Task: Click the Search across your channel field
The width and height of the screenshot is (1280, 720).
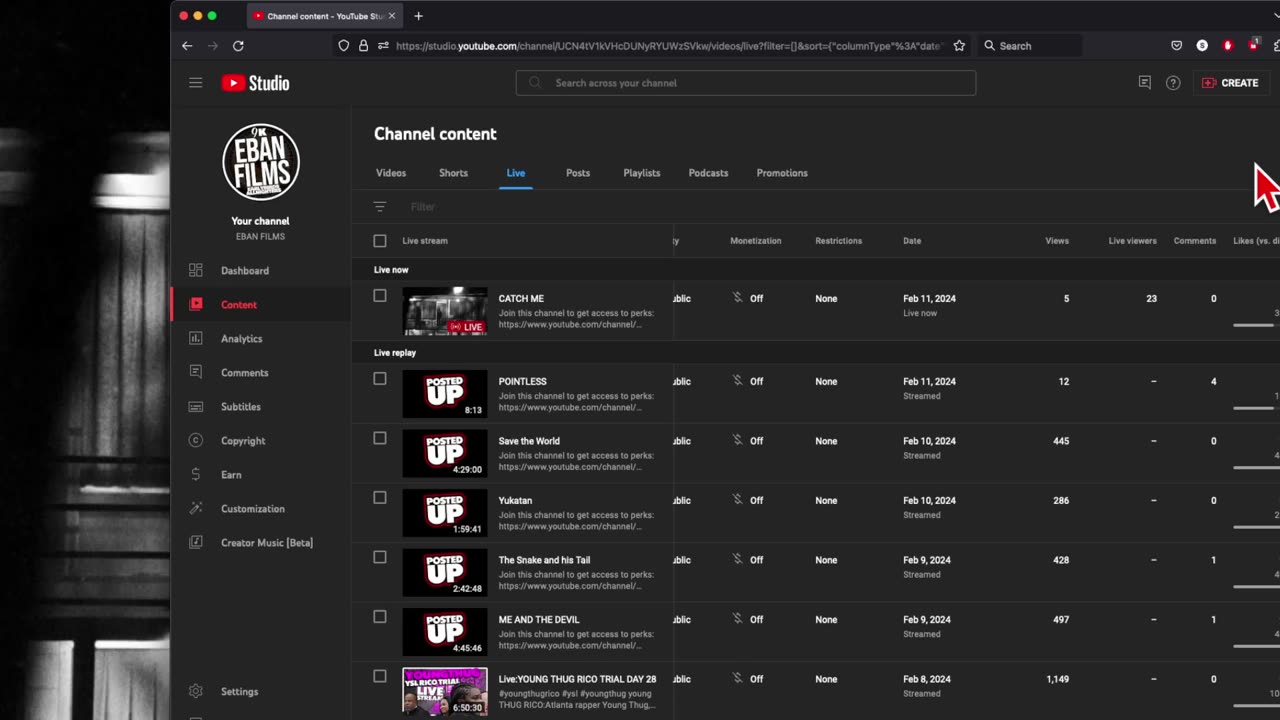Action: 746,83
